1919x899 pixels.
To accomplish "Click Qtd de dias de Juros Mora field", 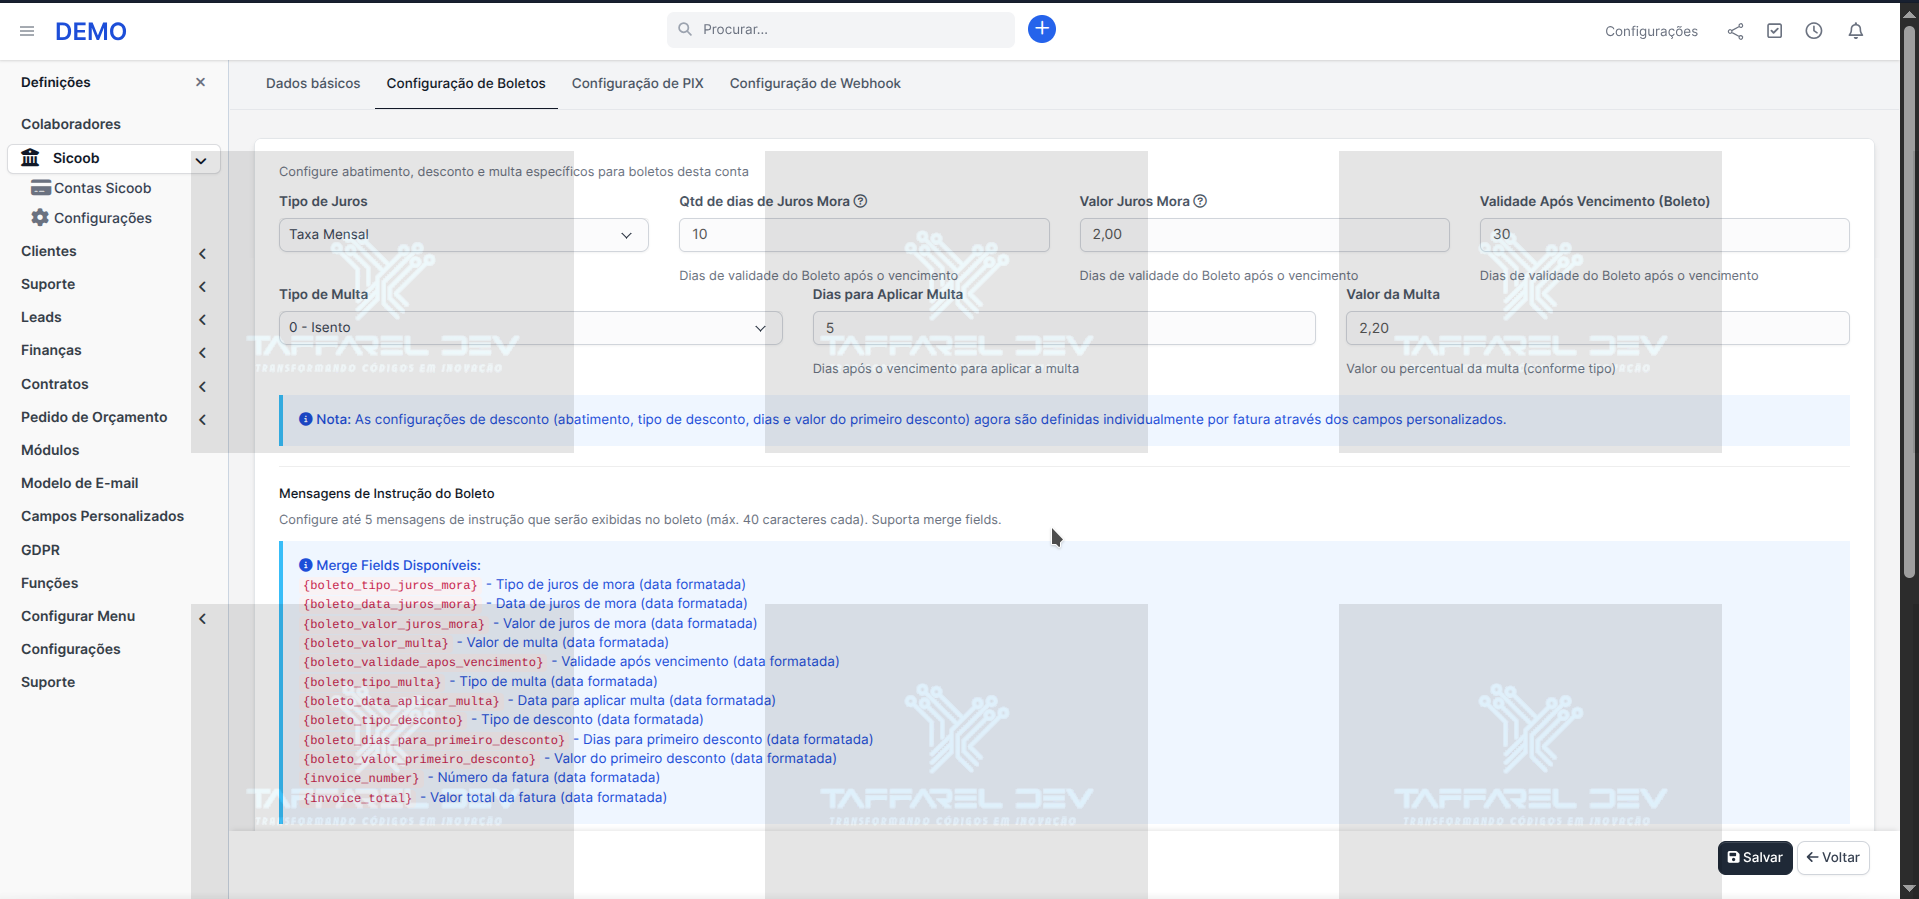I will [x=864, y=234].
